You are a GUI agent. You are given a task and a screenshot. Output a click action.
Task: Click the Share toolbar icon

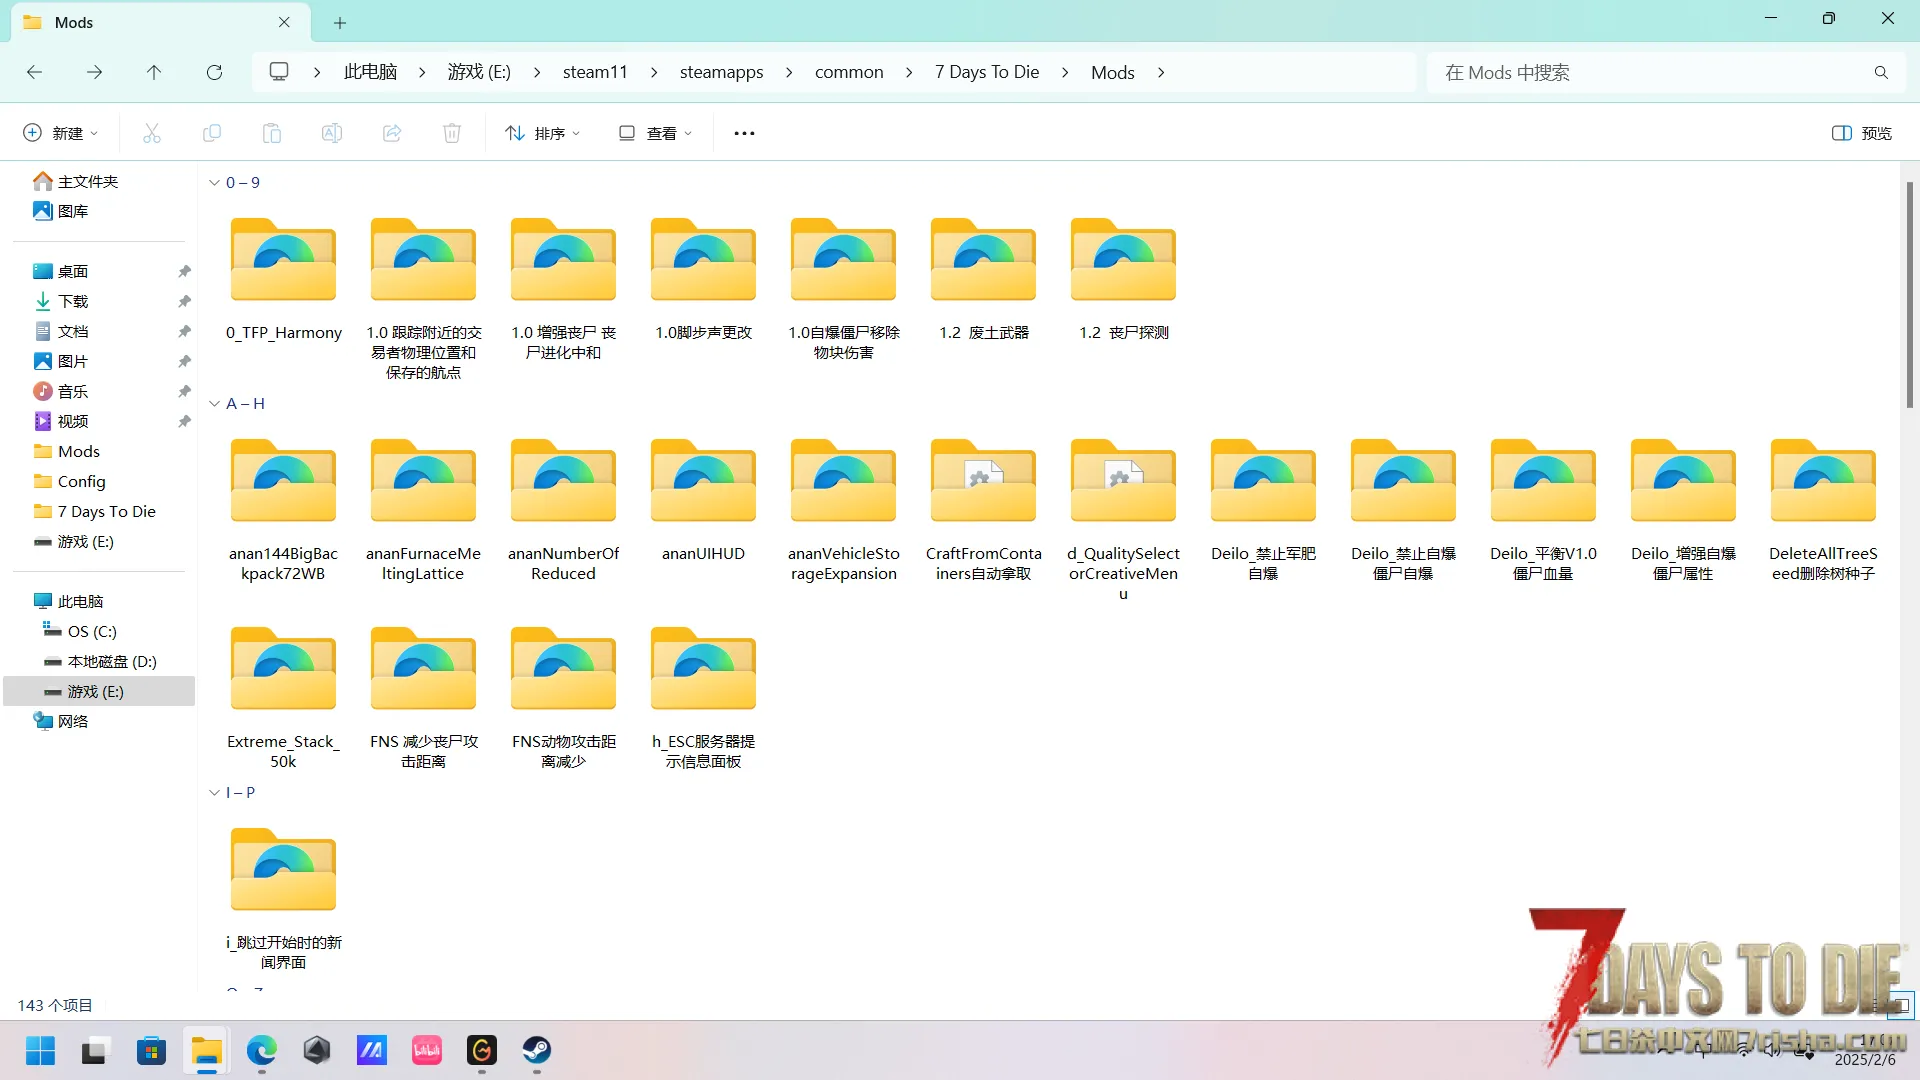[392, 133]
